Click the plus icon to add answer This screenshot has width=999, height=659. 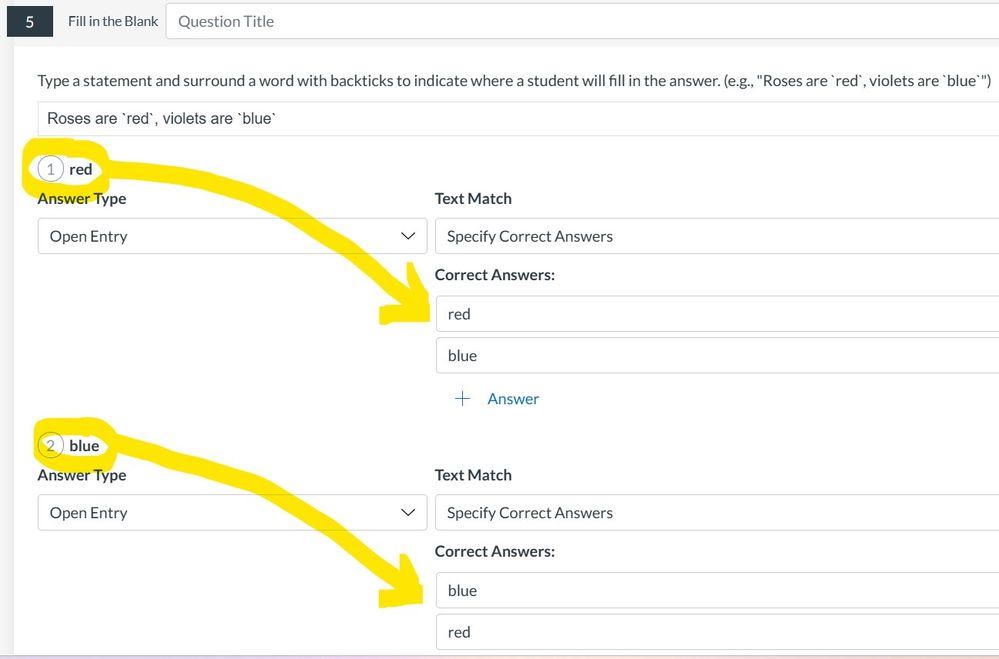(x=462, y=399)
